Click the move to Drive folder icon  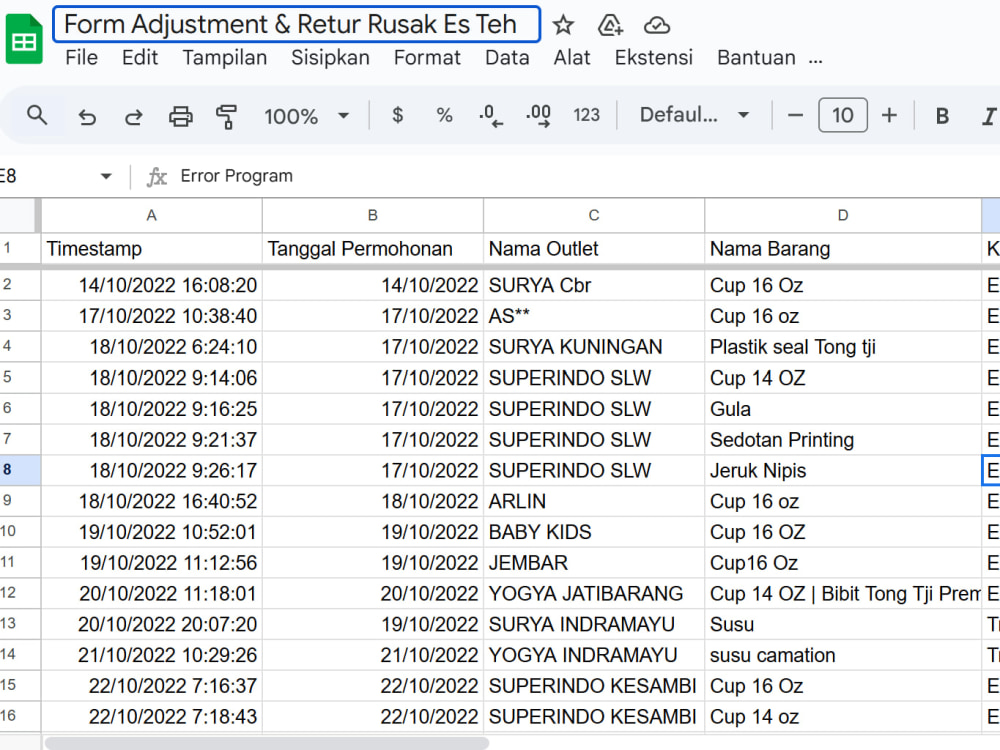pyautogui.click(x=610, y=26)
